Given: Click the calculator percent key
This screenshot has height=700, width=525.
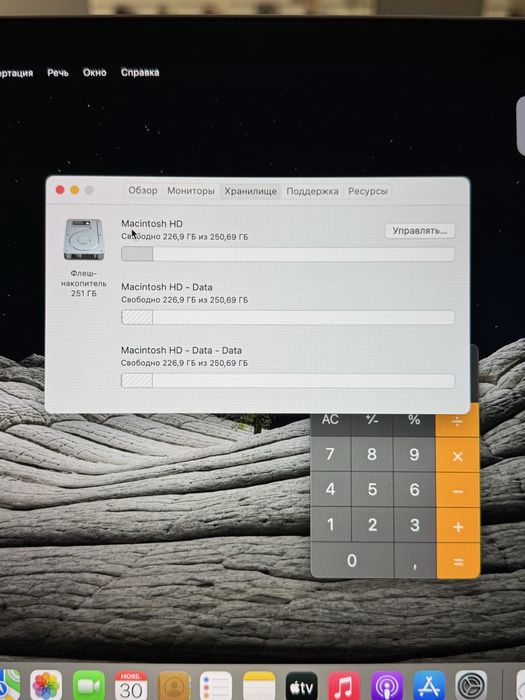Looking at the screenshot, I should (414, 420).
